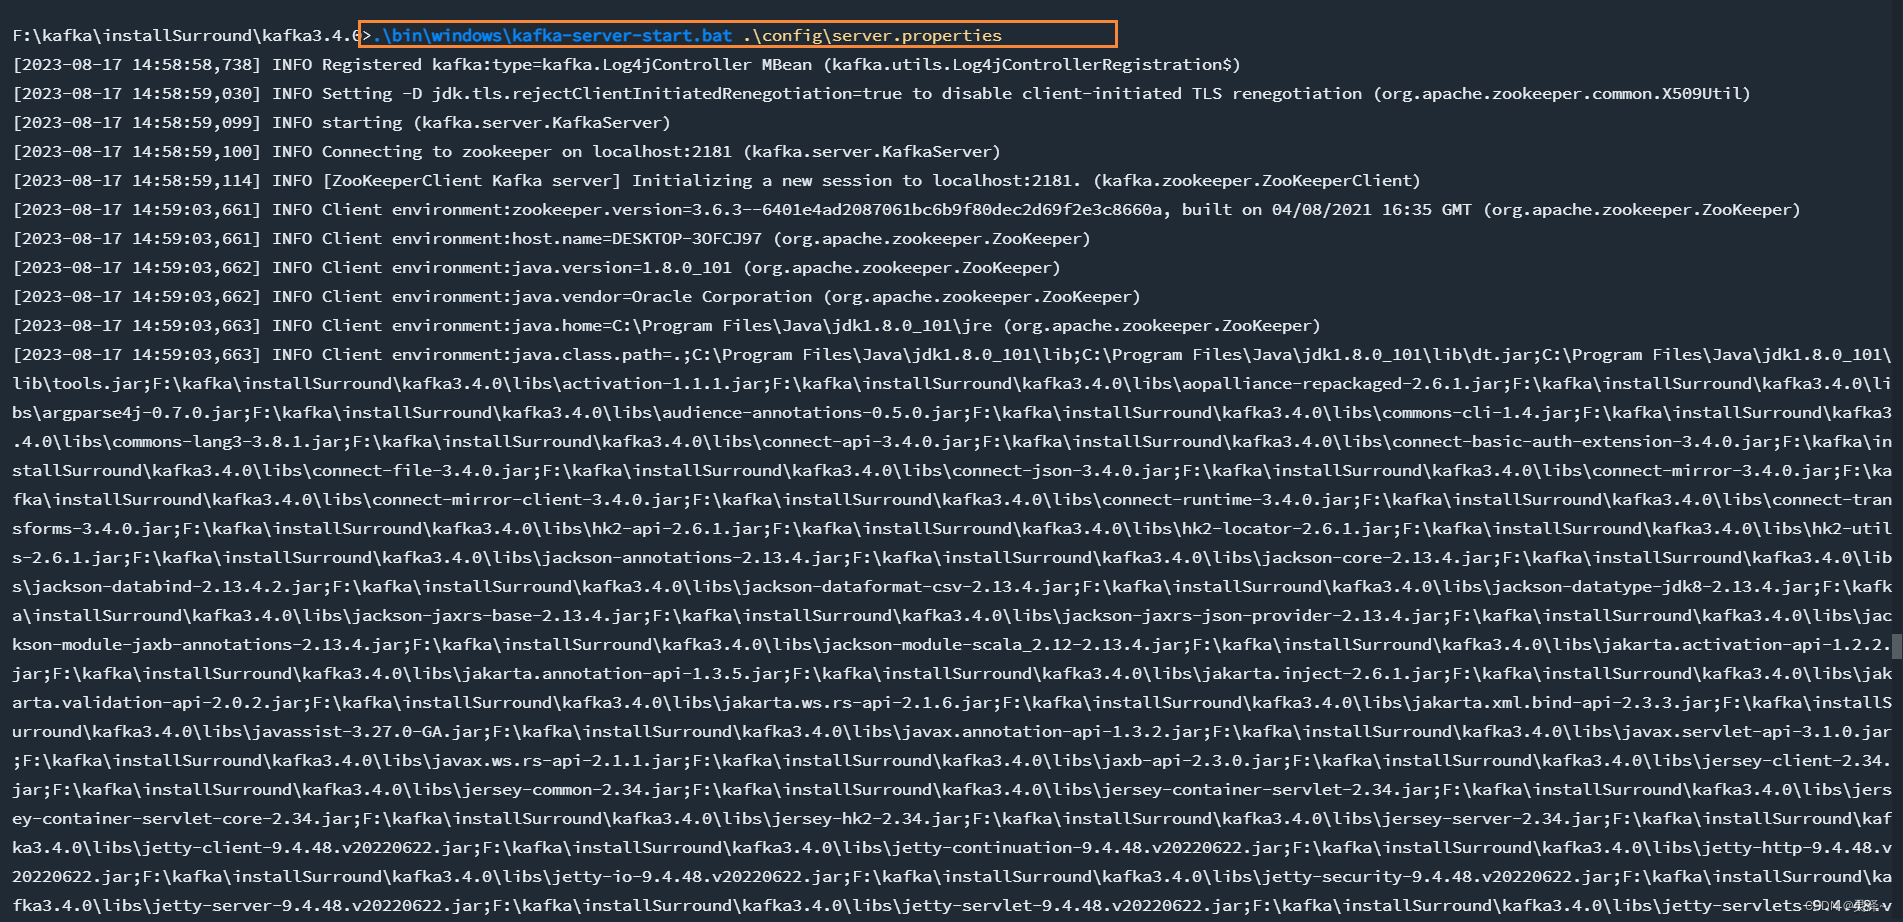Click 'Connecting to zookeeper on localhost:2181' text
The image size is (1903, 922).
pyautogui.click(x=527, y=152)
